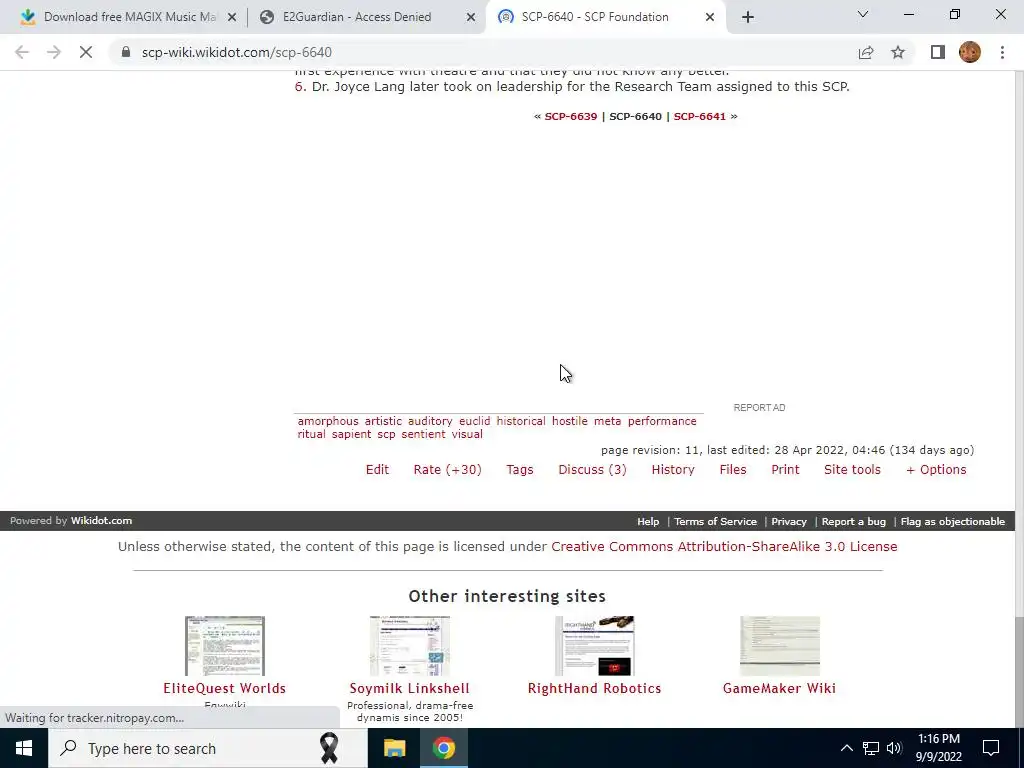Open Help link in footer bar
Viewport: 1024px width, 768px height.
[x=648, y=521]
